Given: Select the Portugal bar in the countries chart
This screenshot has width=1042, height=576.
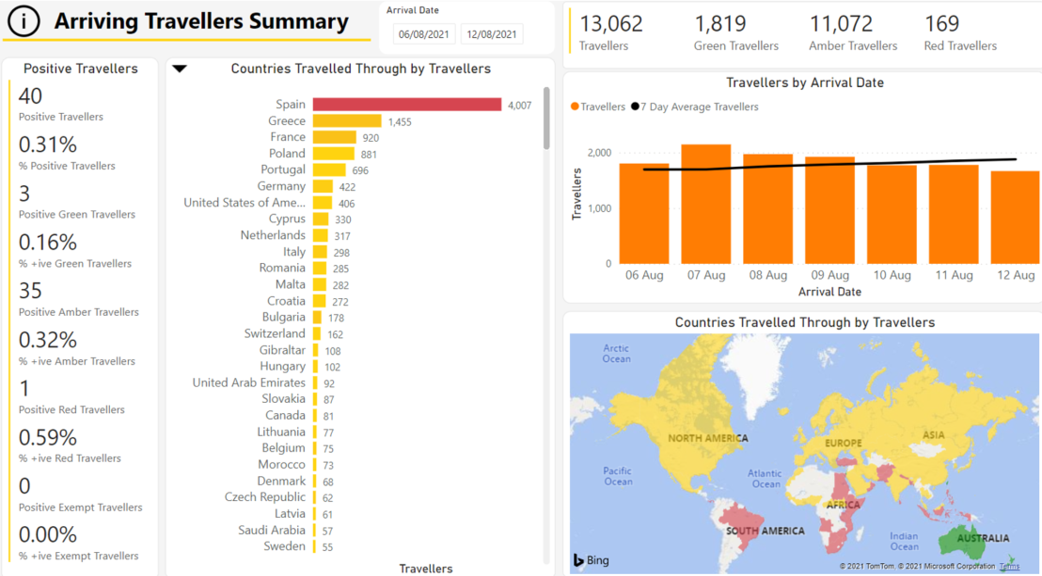Looking at the screenshot, I should tap(330, 170).
